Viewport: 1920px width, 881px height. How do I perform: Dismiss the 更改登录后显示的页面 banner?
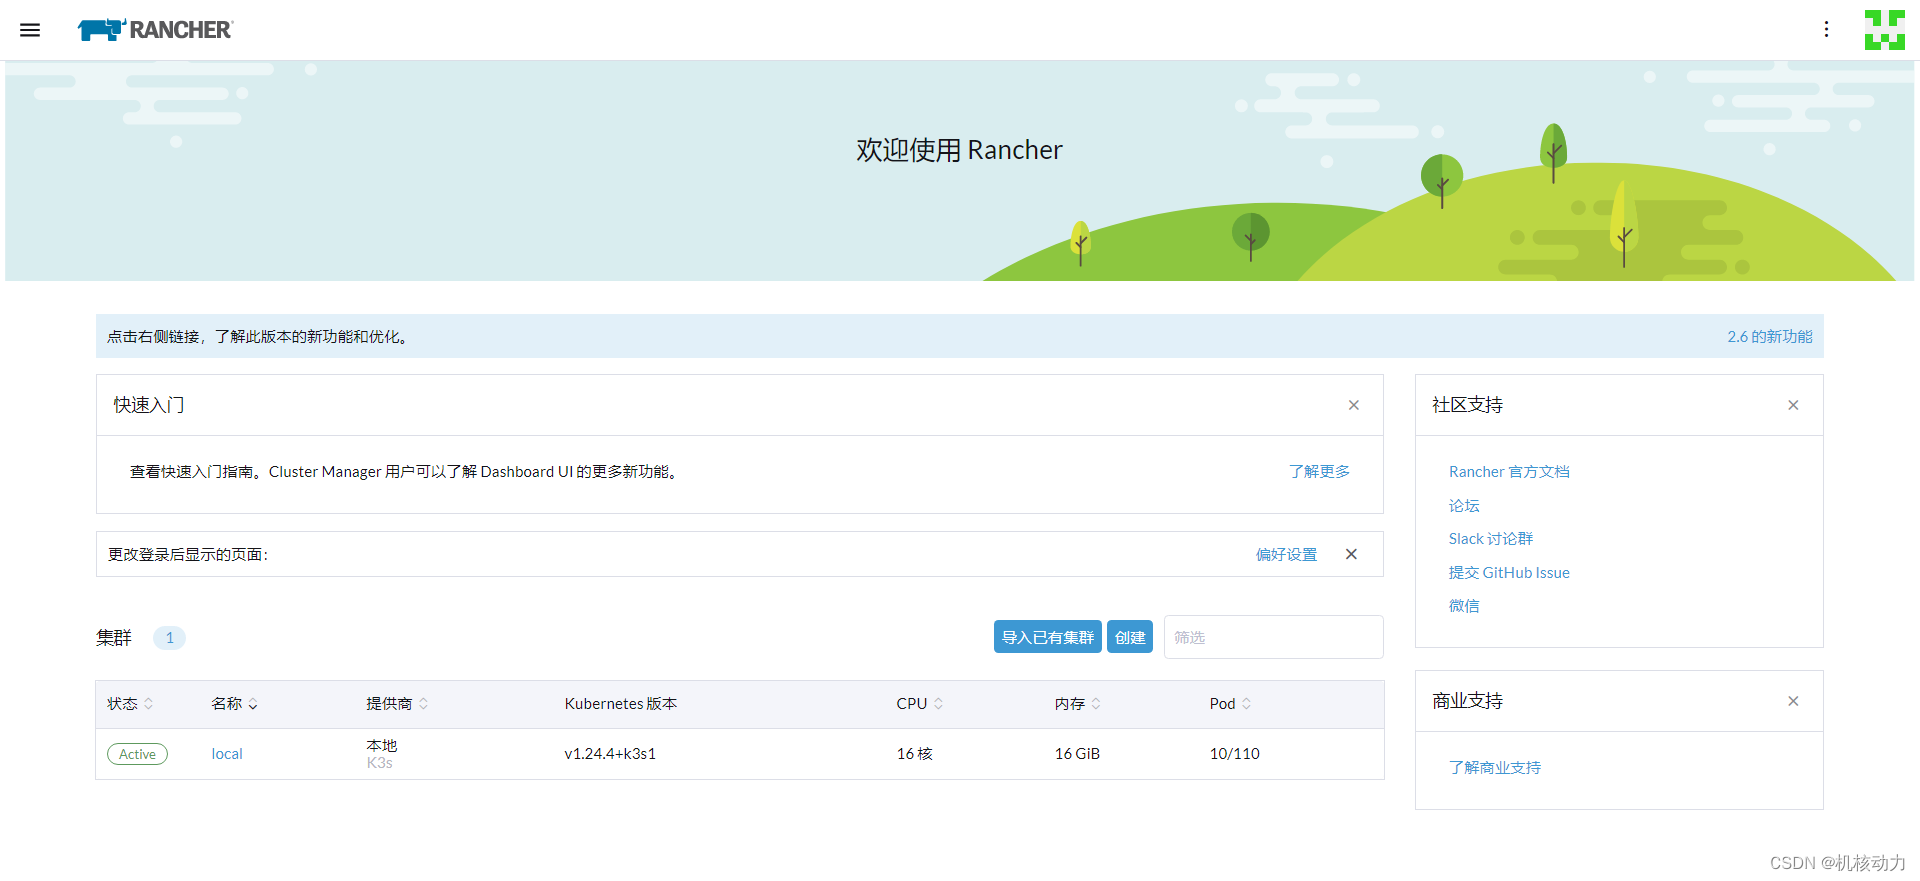1351,554
